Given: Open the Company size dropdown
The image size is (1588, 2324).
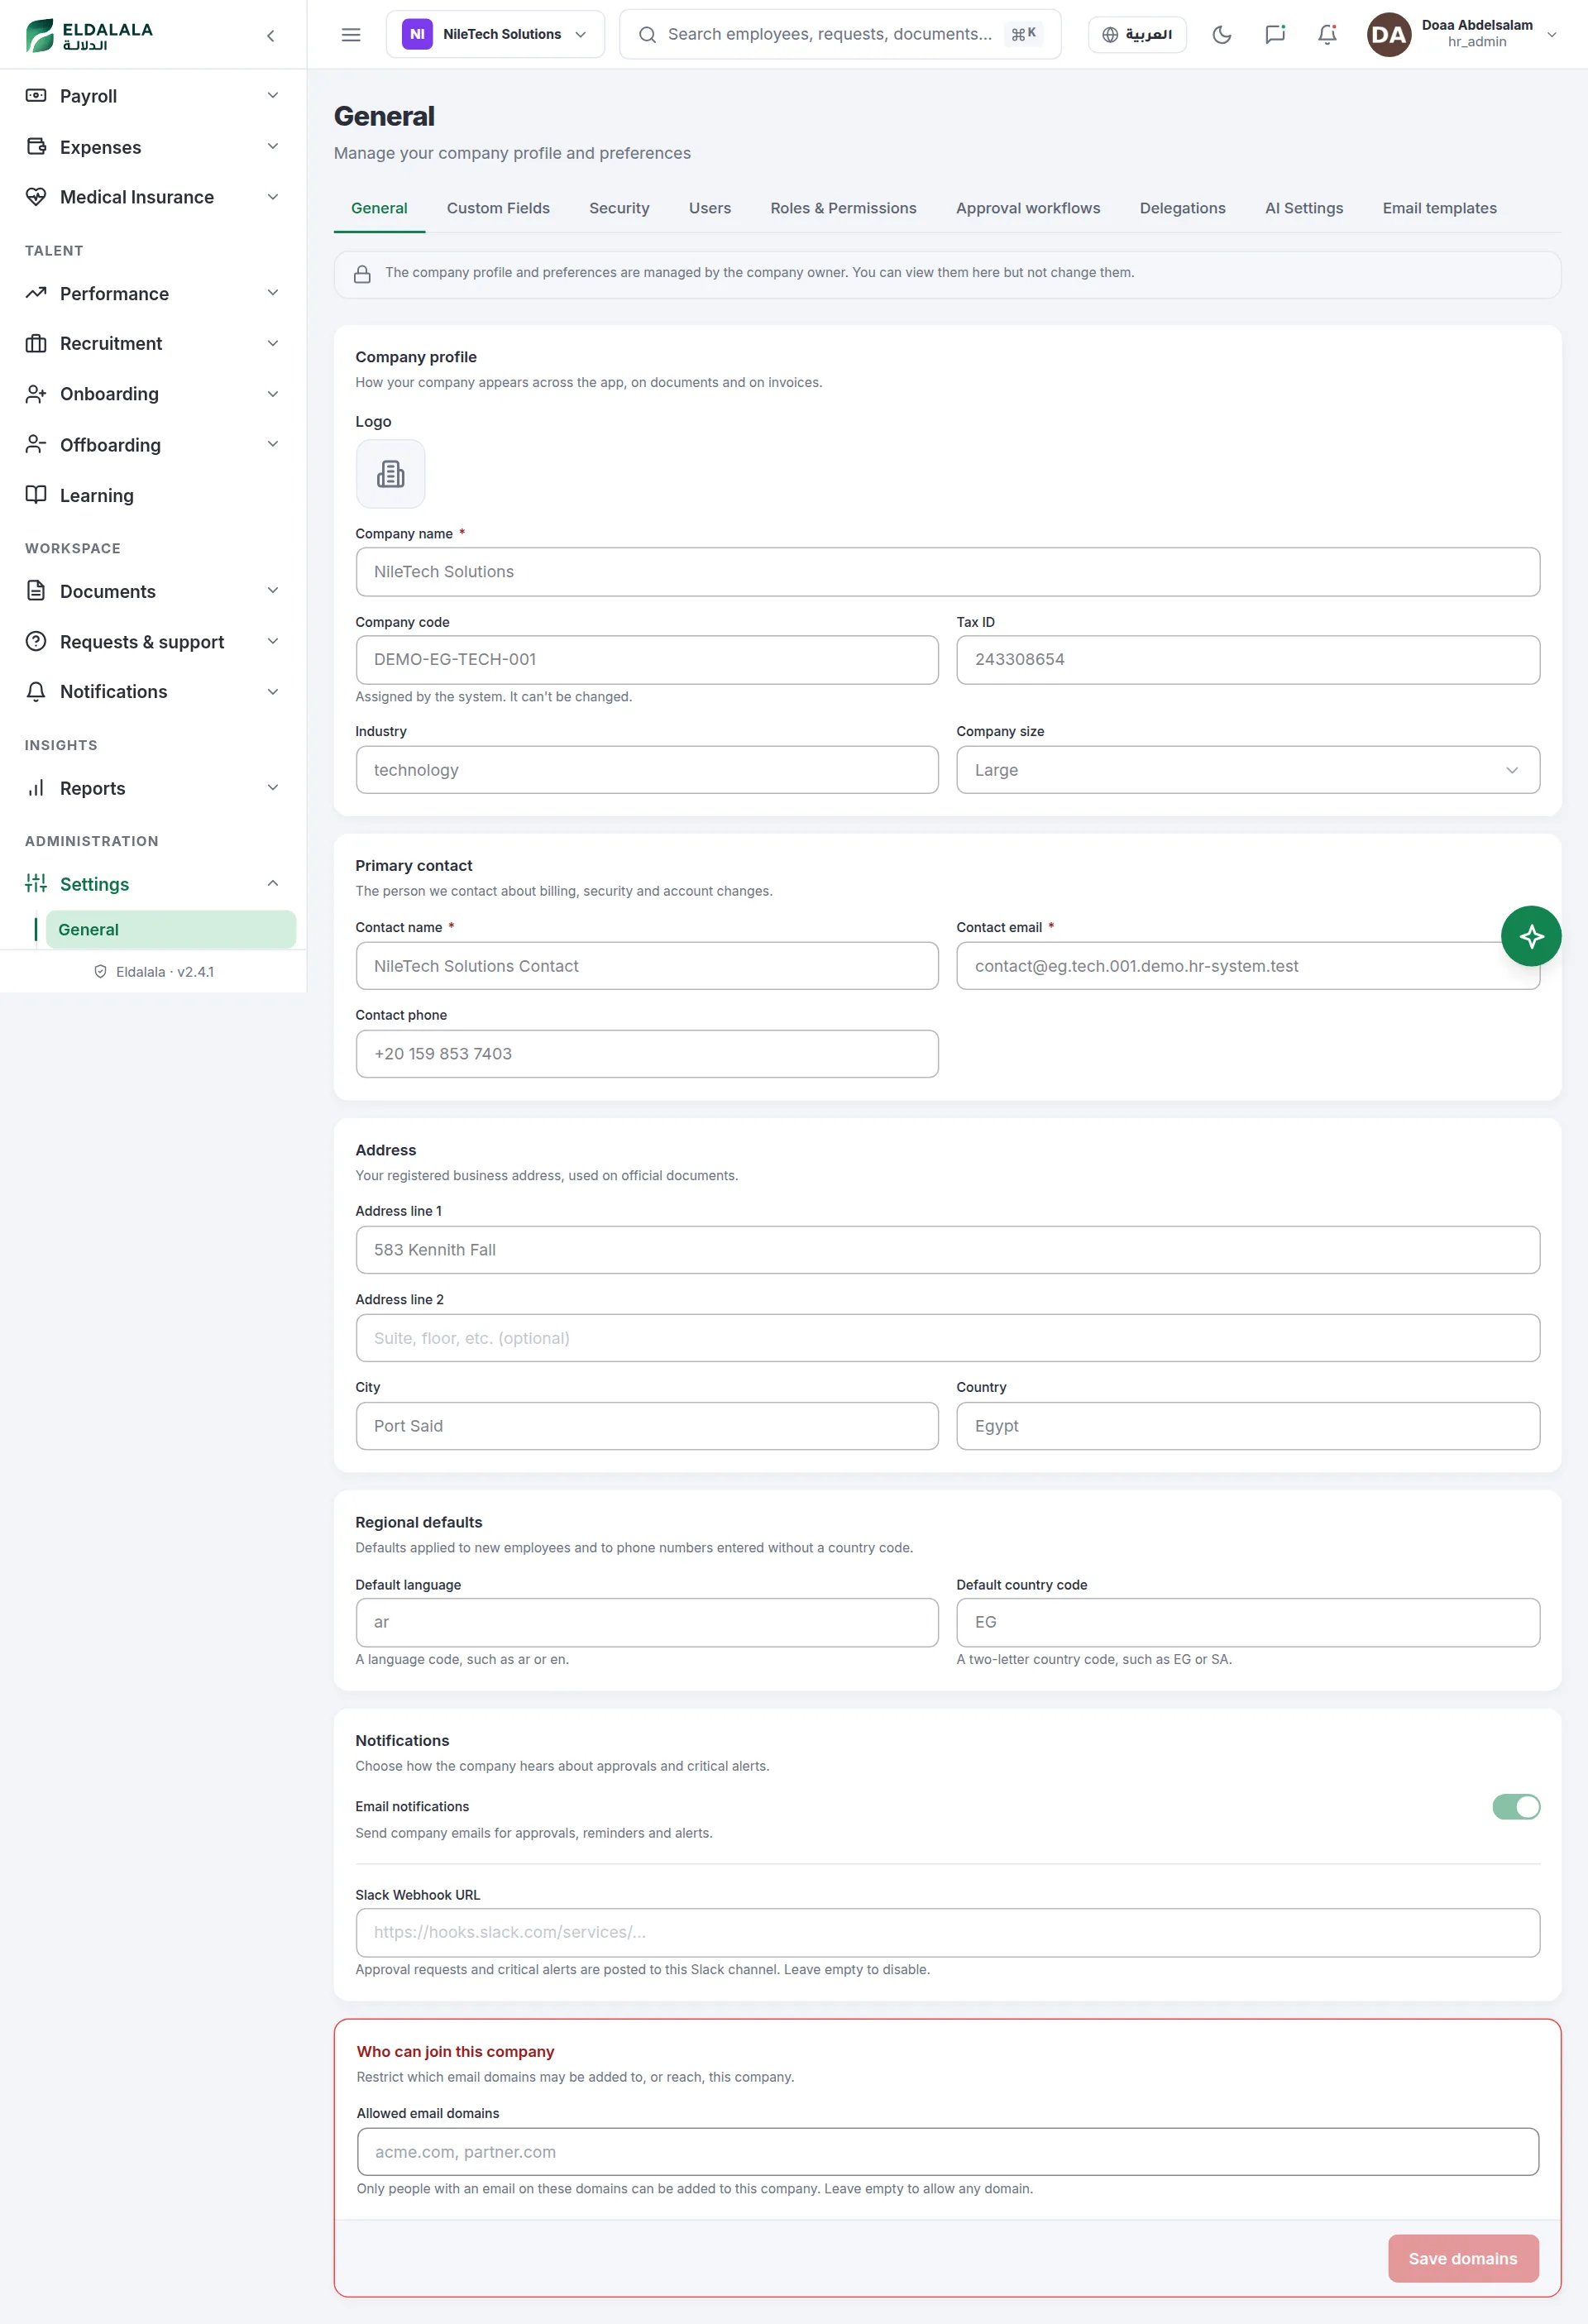Looking at the screenshot, I should click(x=1247, y=770).
